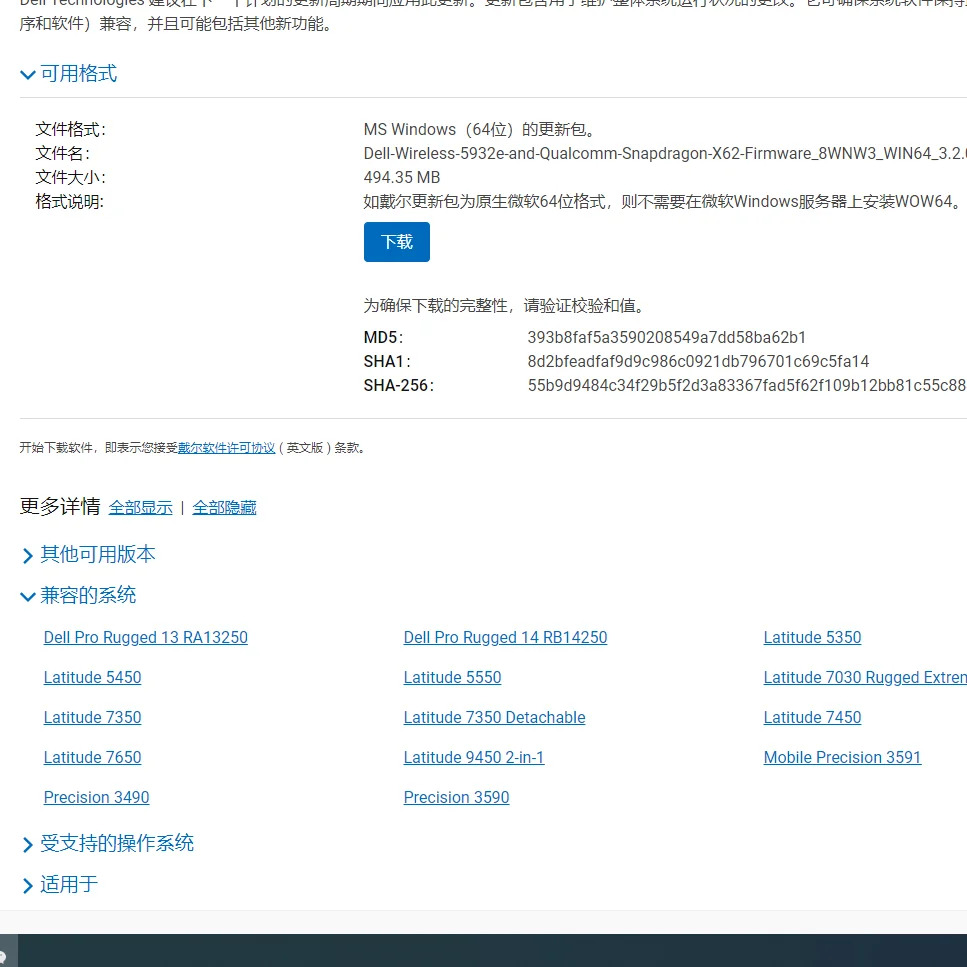The width and height of the screenshot is (967, 967).
Task: Open the Latitude 9450 2-in-1 link
Action: click(x=474, y=757)
